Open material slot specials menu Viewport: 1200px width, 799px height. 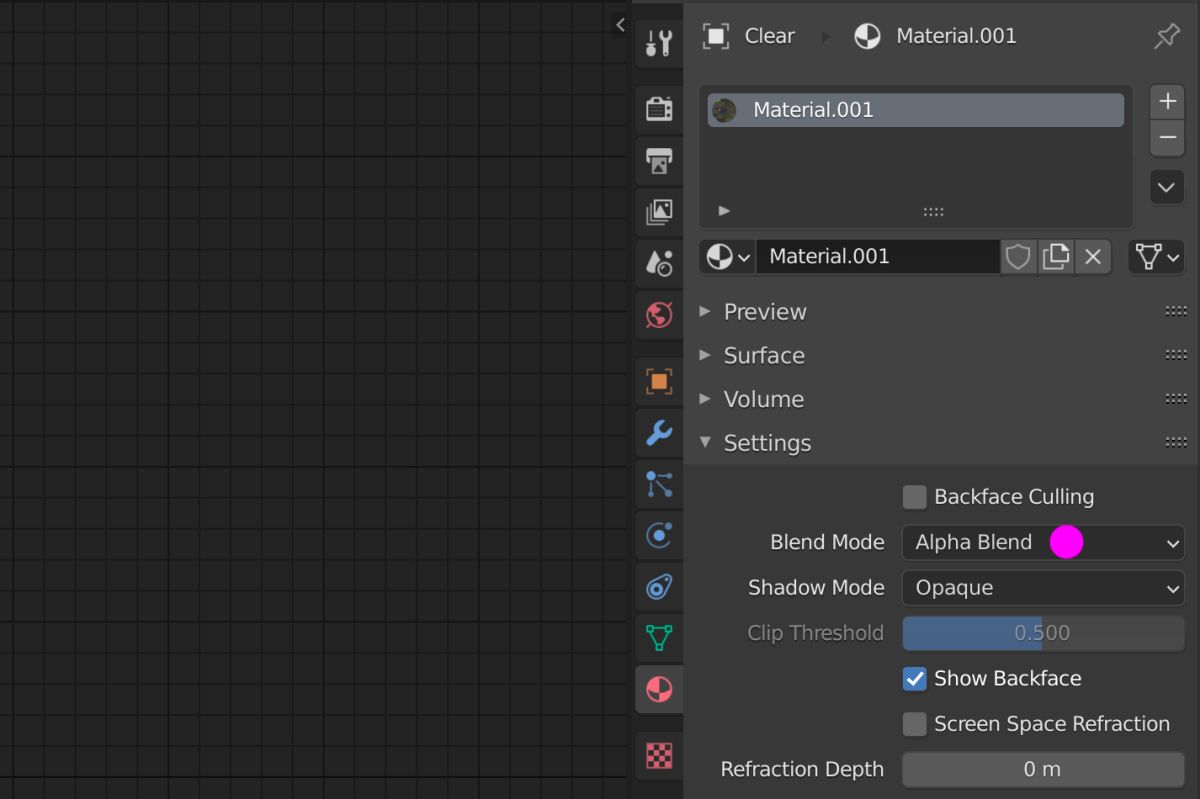pos(1167,187)
